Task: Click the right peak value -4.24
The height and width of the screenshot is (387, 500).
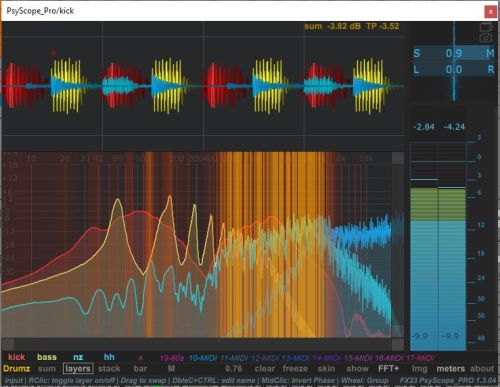Action: coord(454,127)
